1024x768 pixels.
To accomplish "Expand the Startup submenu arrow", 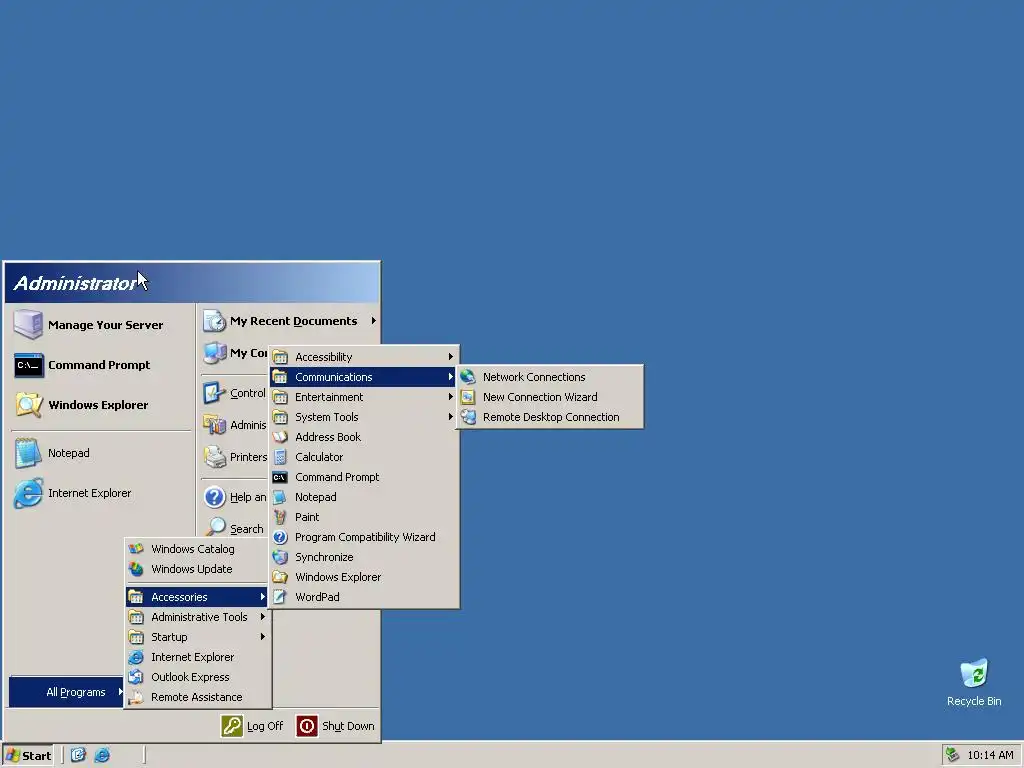I will (263, 637).
